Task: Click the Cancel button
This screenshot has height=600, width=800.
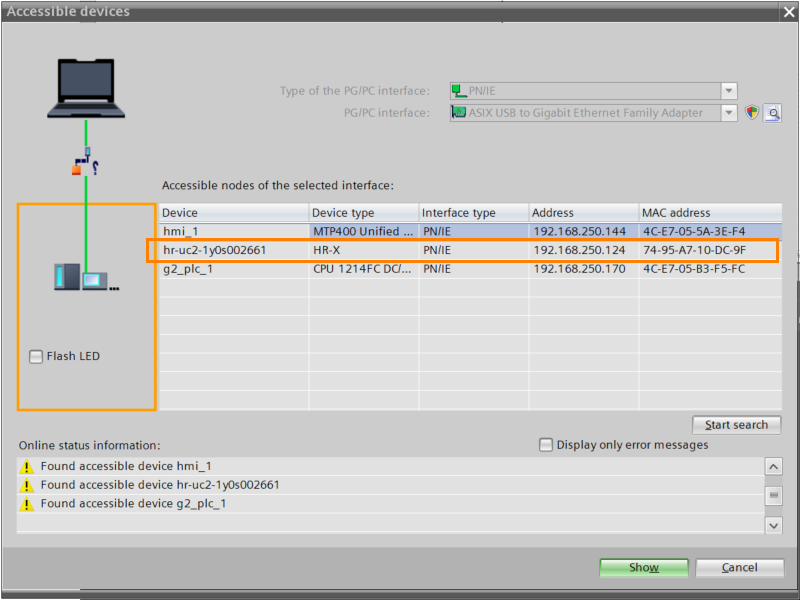Action: click(740, 567)
